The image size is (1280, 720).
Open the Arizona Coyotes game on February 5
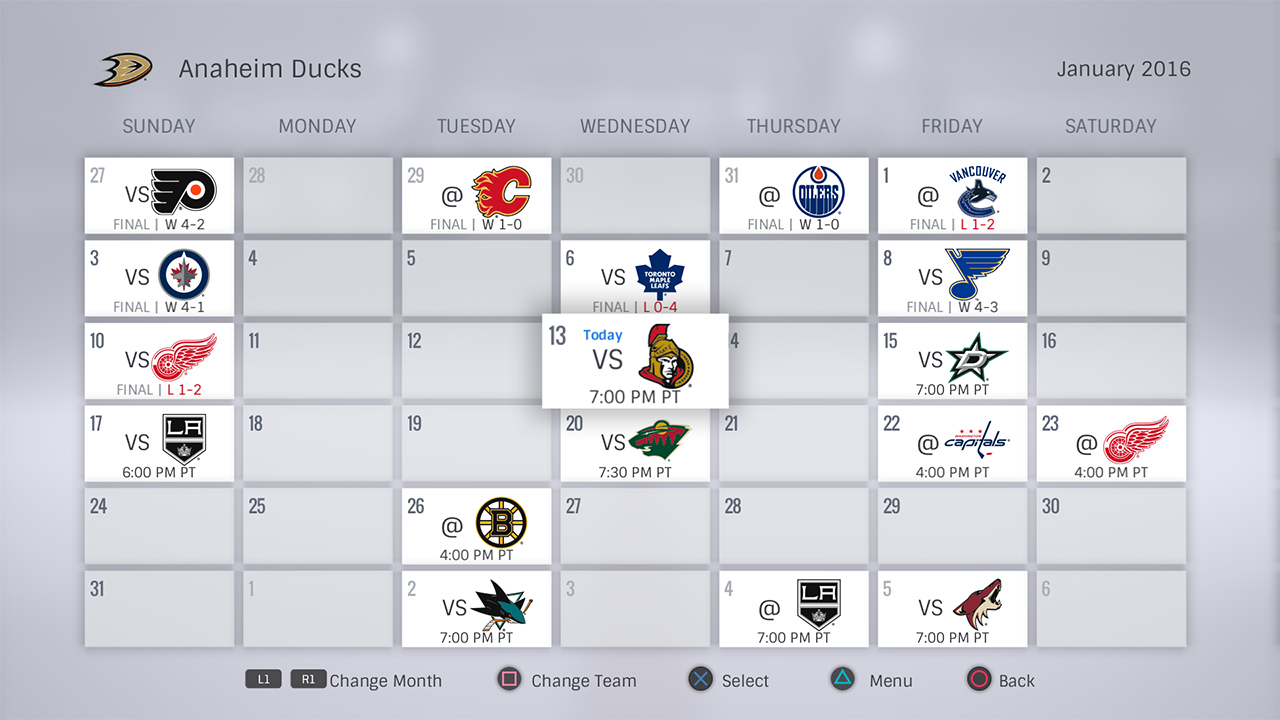952,608
